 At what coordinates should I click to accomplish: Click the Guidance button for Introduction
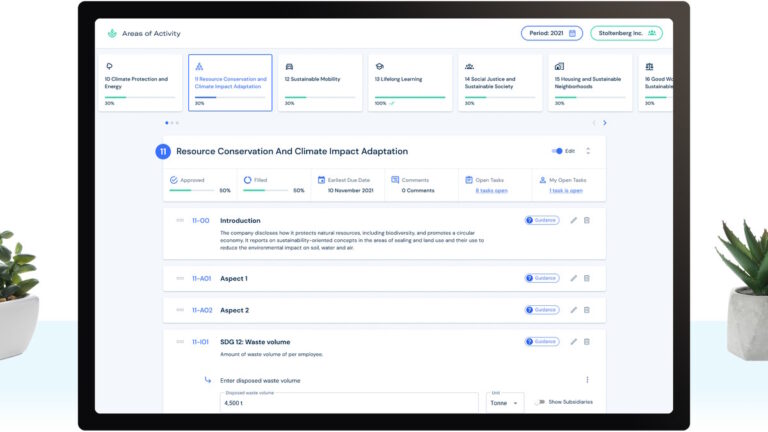pos(542,220)
